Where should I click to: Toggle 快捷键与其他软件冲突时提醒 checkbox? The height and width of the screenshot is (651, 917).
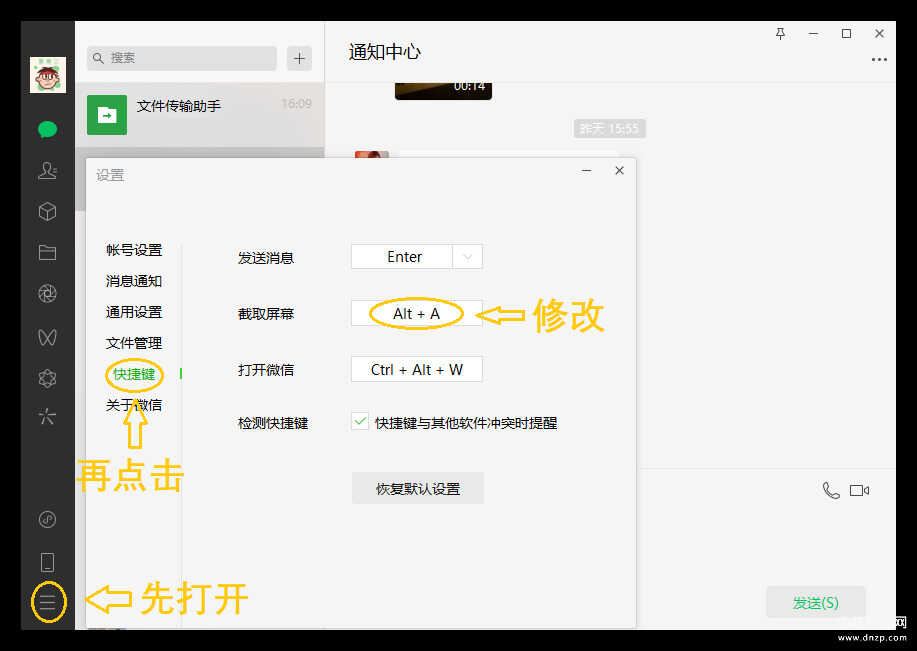(360, 421)
